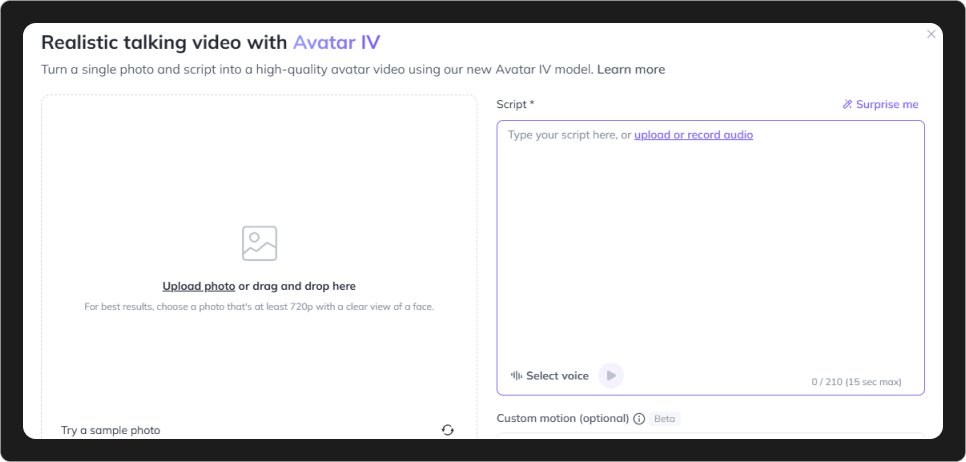Screen dimensions: 966x462
Task: Show Custom motion info tooltip
Action: 639,419
